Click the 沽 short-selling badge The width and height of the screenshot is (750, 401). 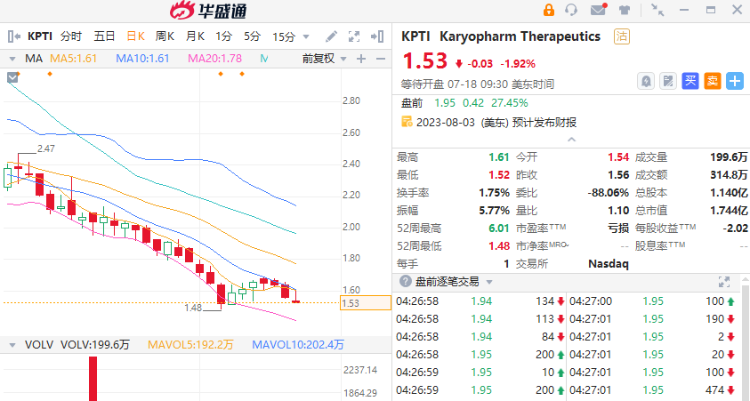click(x=622, y=36)
